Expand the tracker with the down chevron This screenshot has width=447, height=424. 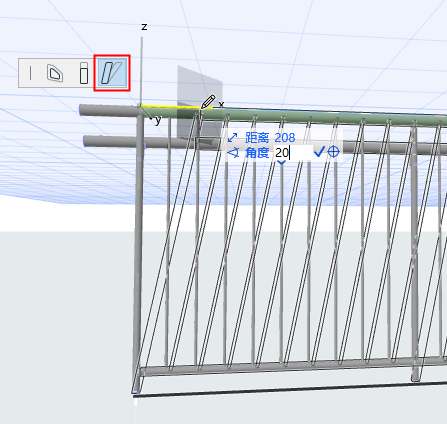coord(282,162)
